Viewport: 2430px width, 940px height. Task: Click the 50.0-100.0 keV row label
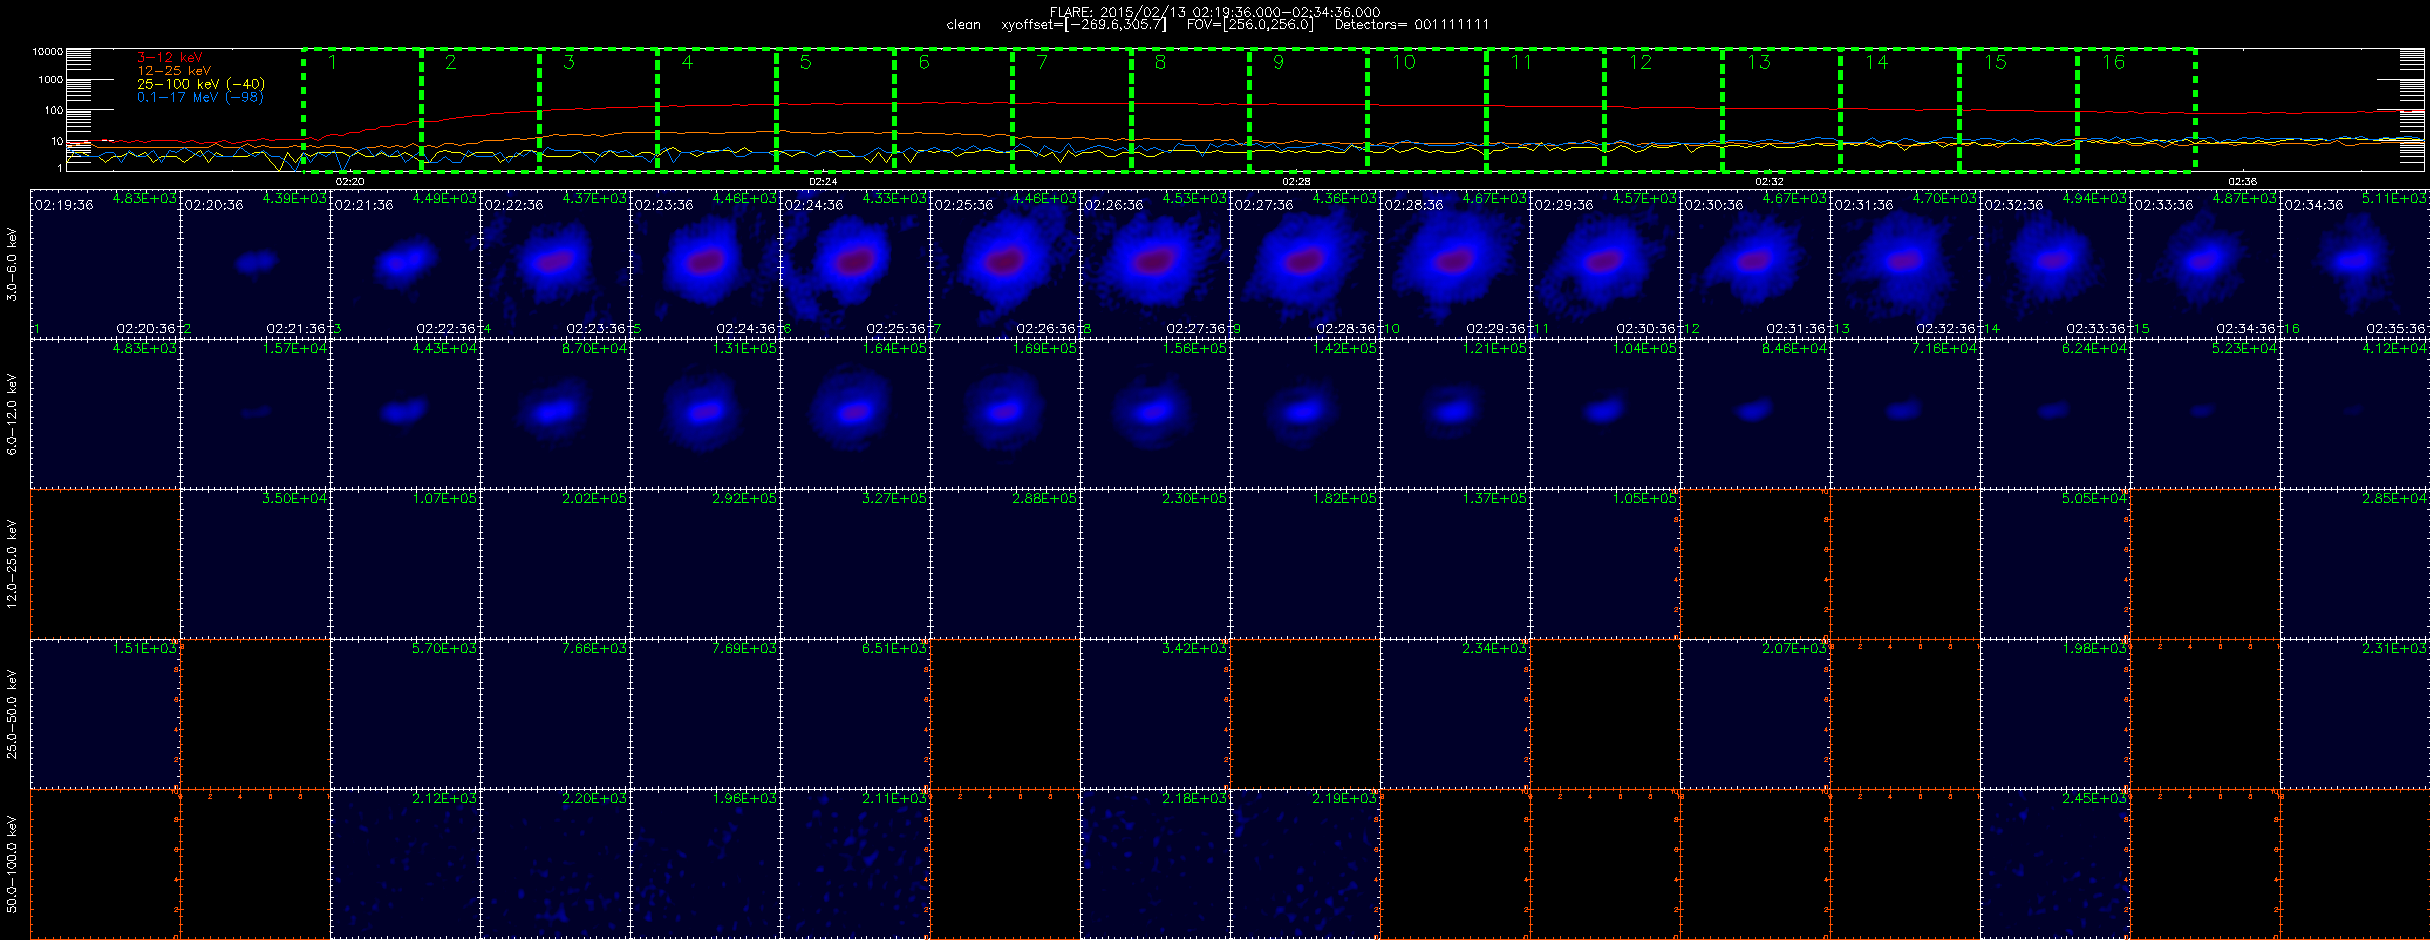tap(12, 864)
